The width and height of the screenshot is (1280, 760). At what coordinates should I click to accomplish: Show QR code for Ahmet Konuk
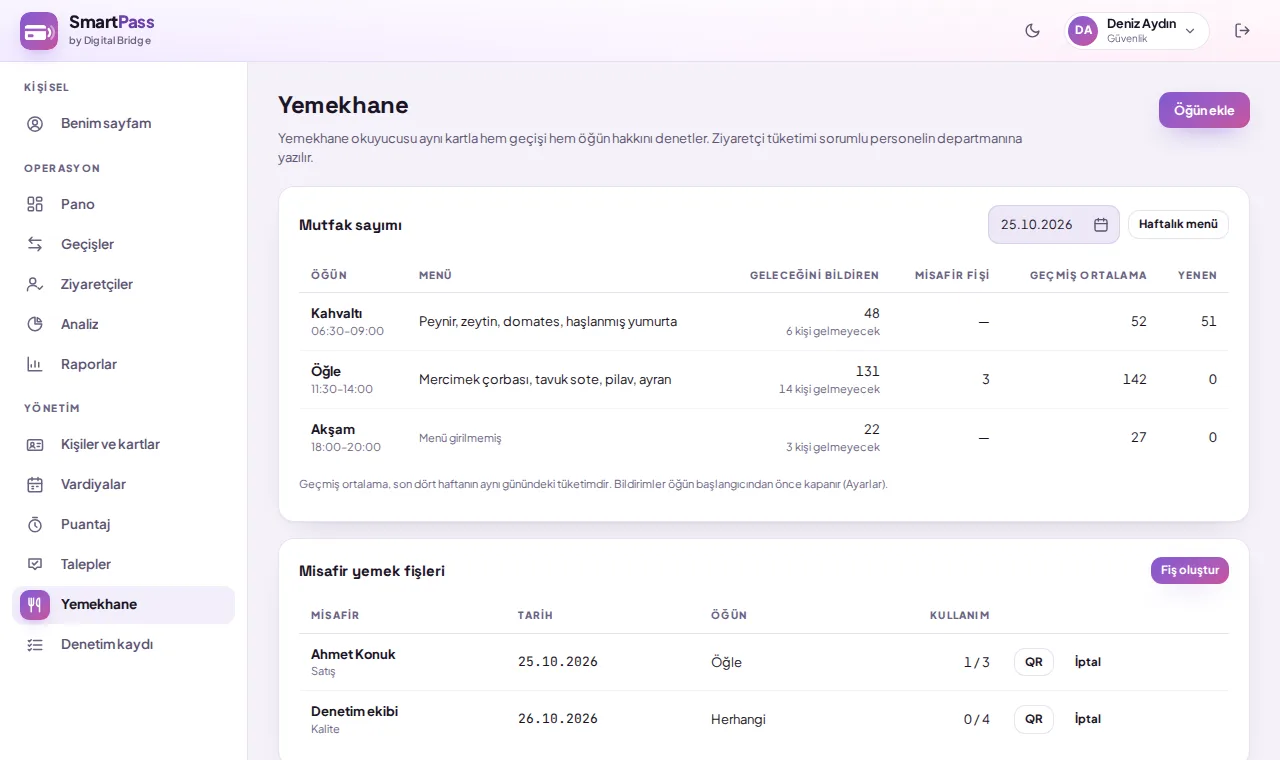[x=1034, y=662]
